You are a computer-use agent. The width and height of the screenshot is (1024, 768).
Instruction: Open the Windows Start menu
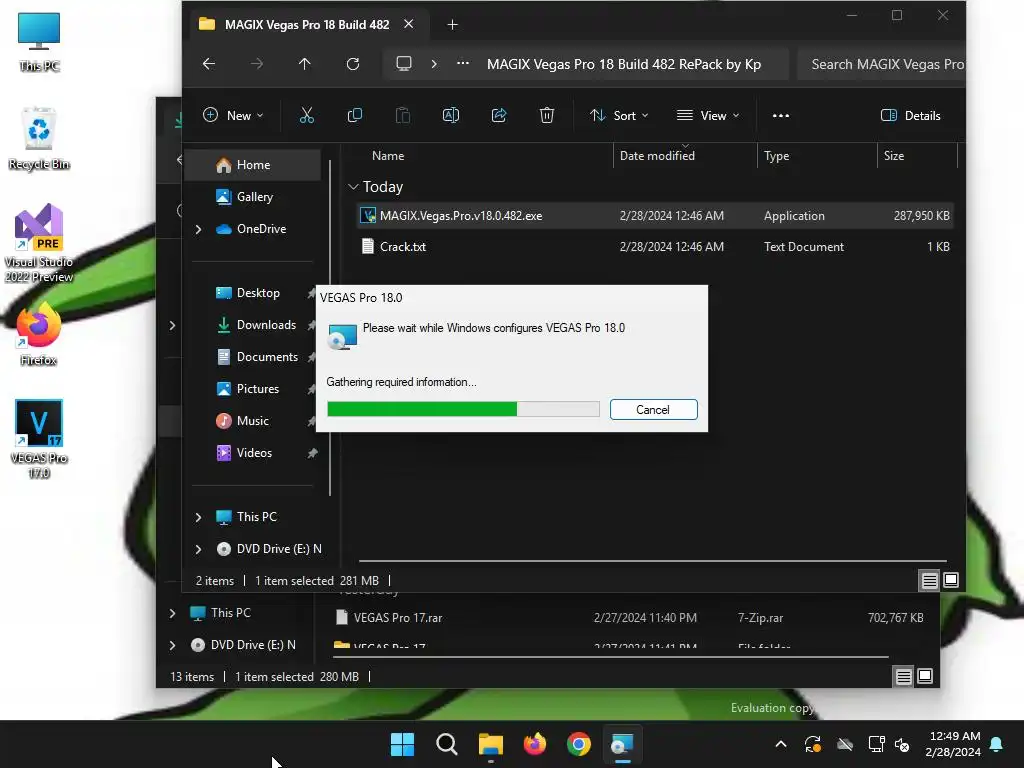(x=402, y=744)
